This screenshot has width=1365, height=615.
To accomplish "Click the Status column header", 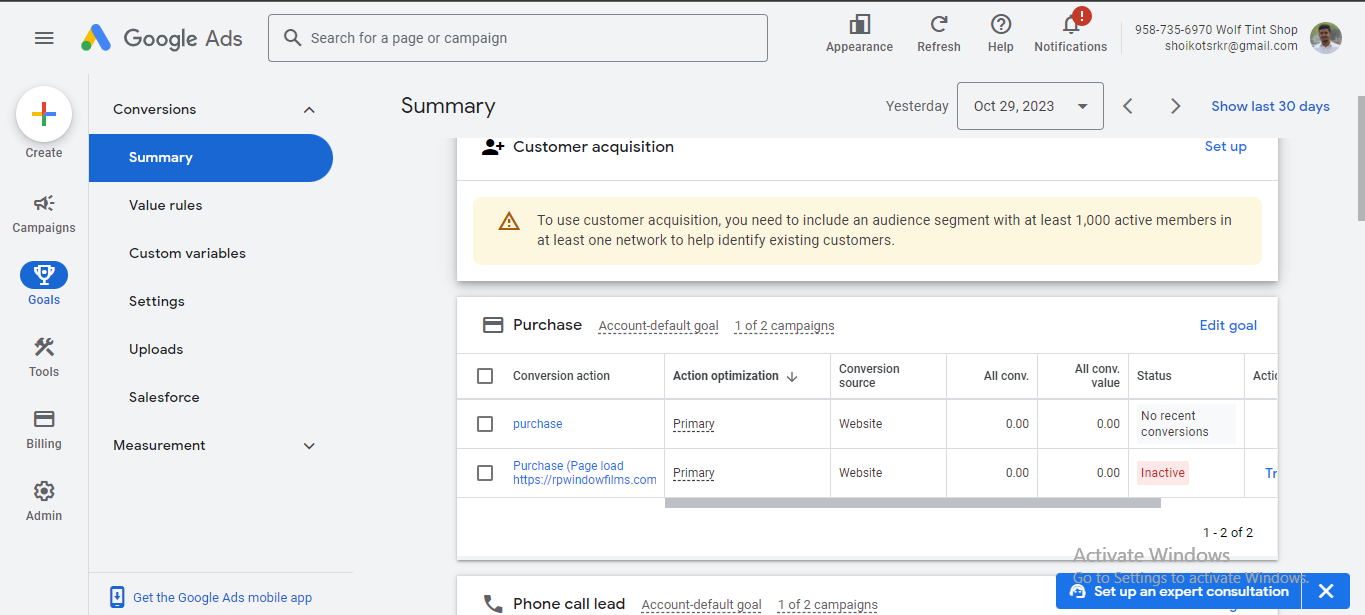I will 1154,376.
